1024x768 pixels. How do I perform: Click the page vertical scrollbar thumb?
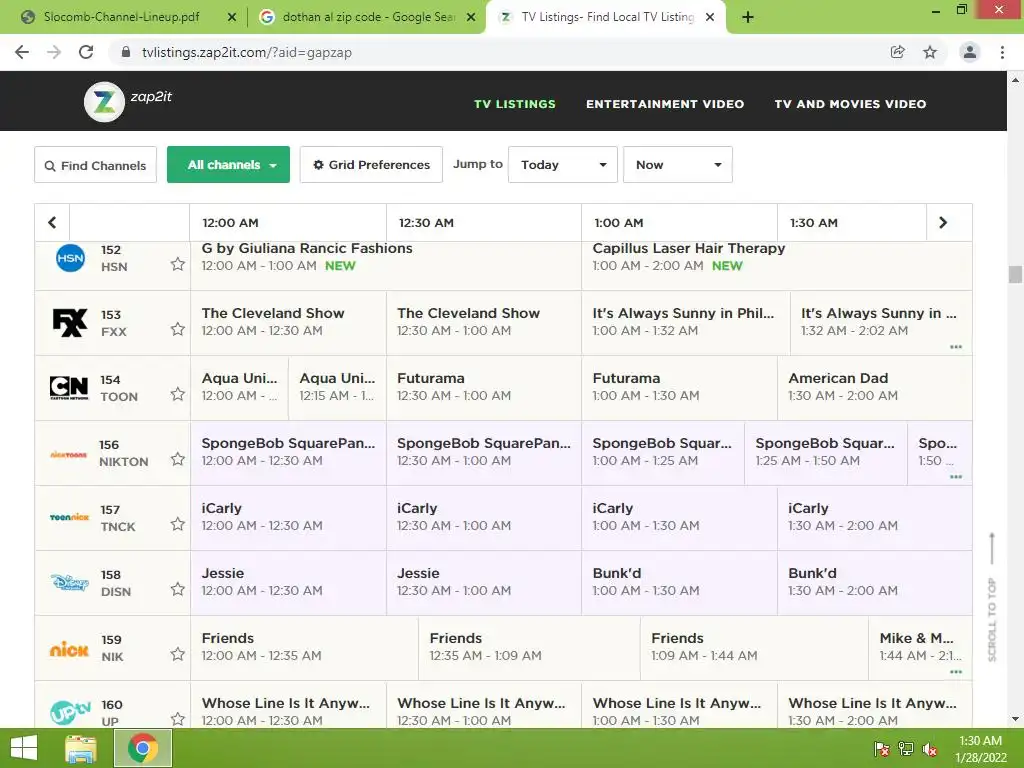1015,274
